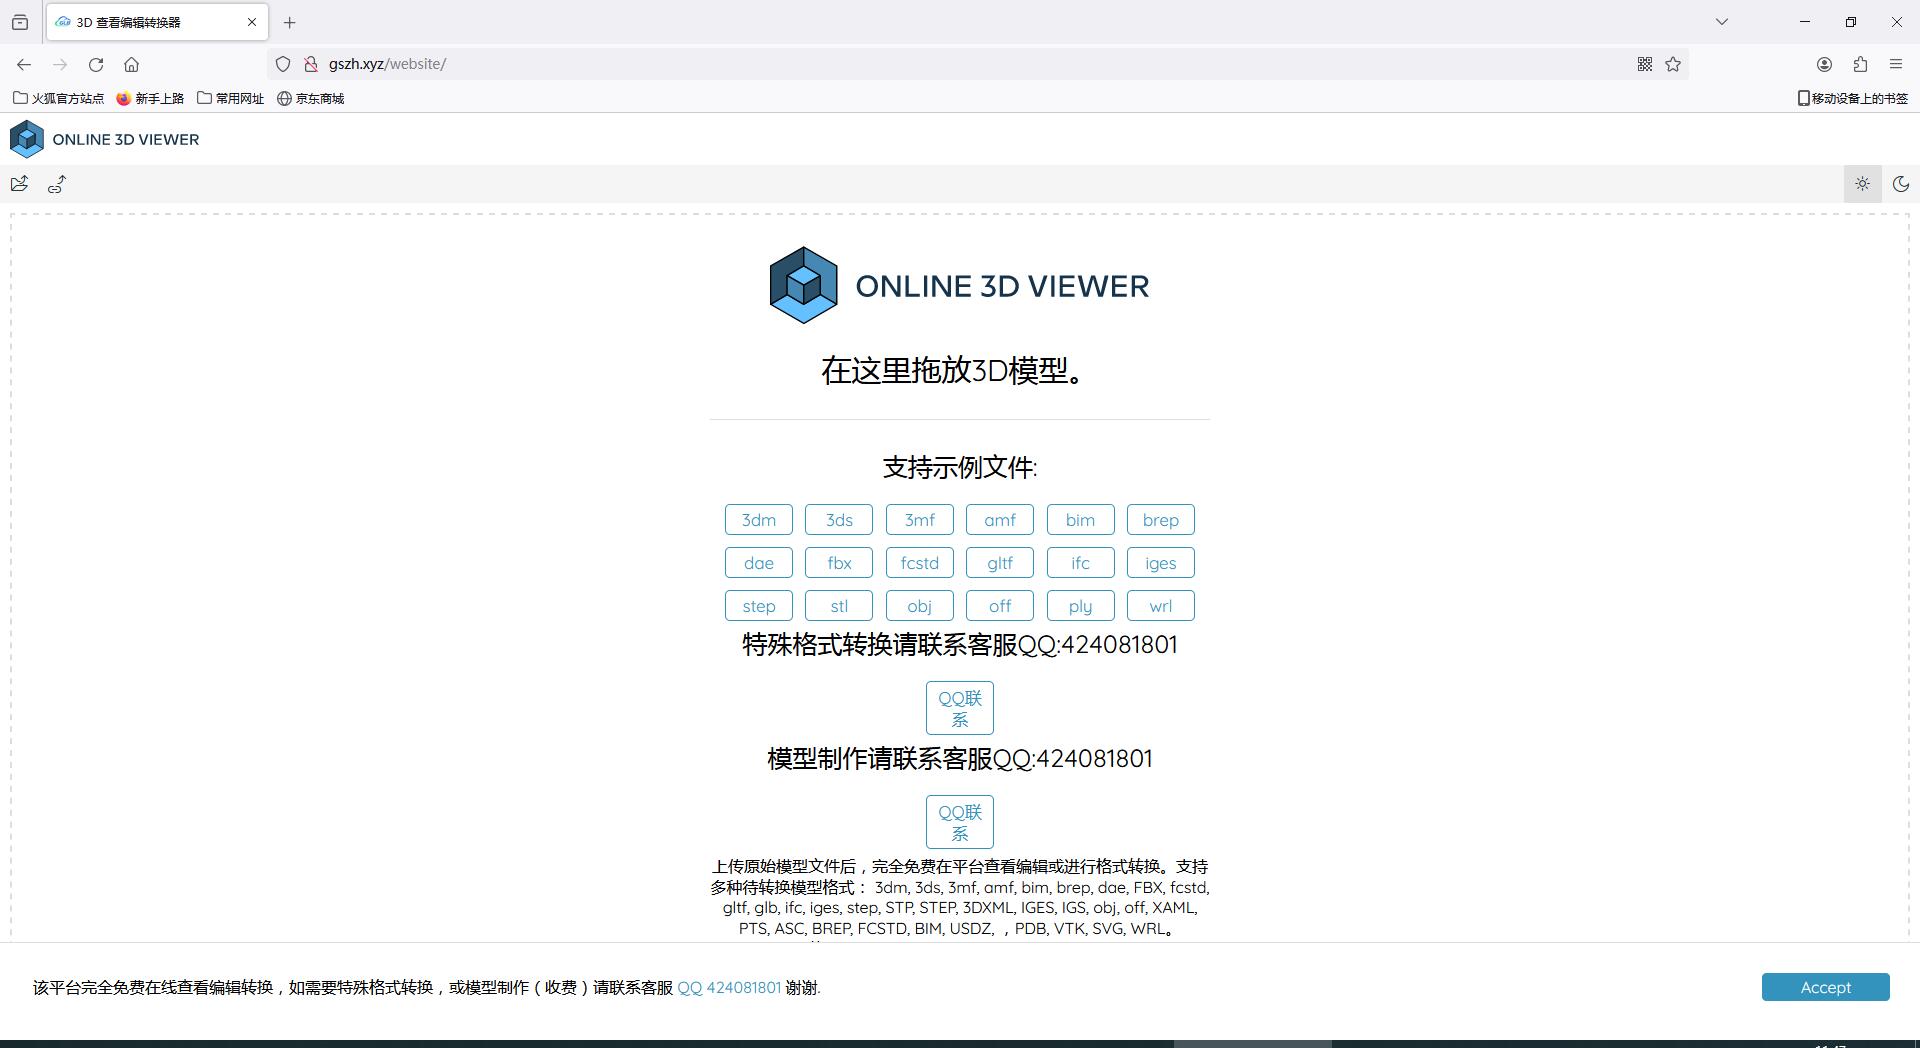Click QQ联系 button under format conversion
This screenshot has width=1920, height=1048.
click(x=960, y=708)
